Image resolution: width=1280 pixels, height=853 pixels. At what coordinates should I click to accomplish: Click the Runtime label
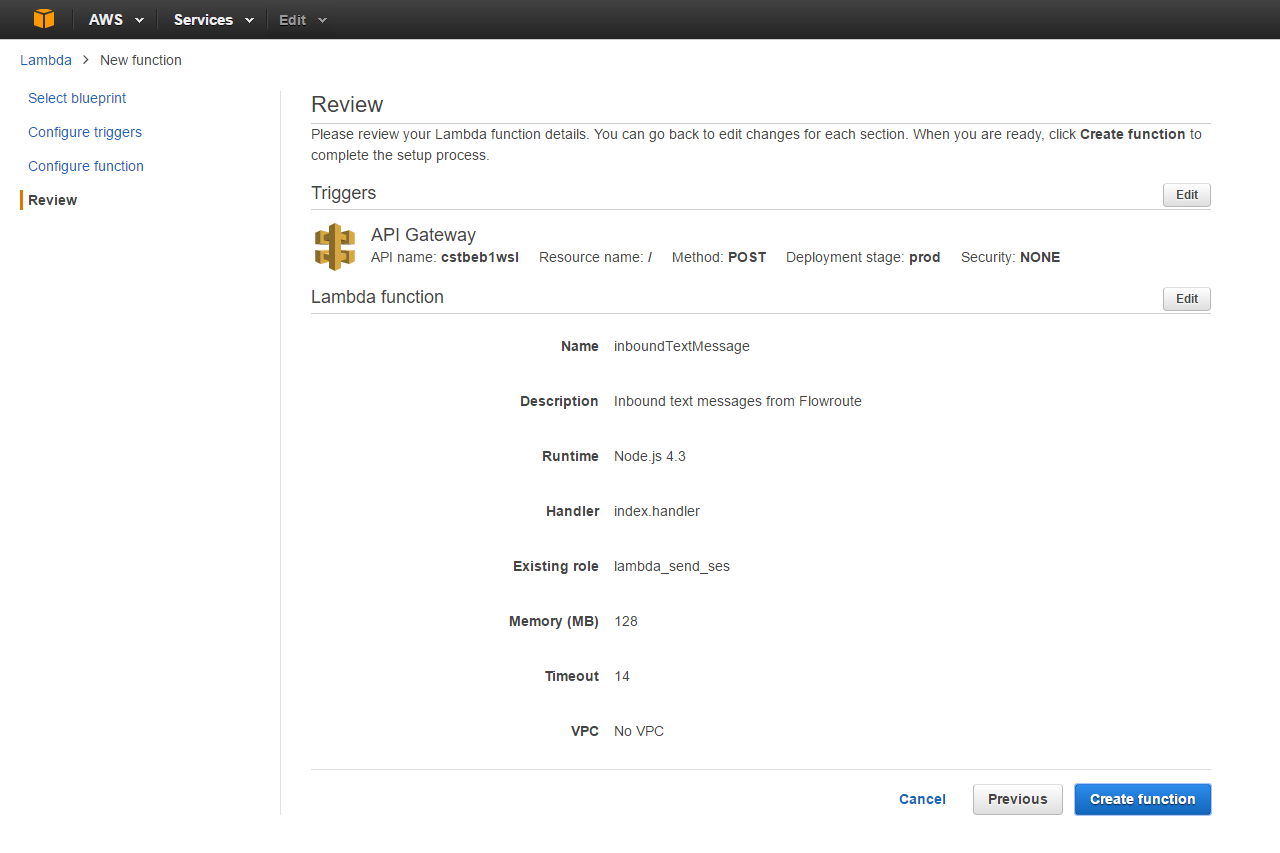coord(570,456)
